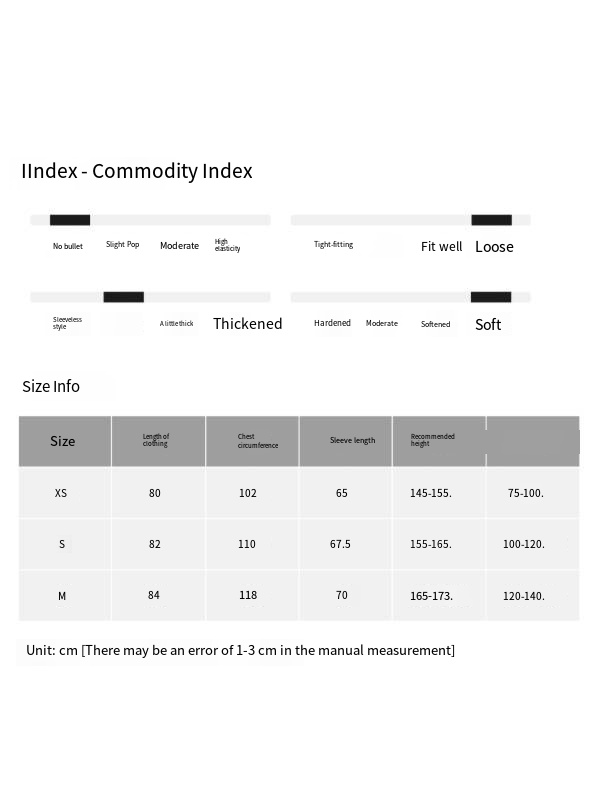
Task: Select the Hardened softness label
Action: (x=332, y=324)
